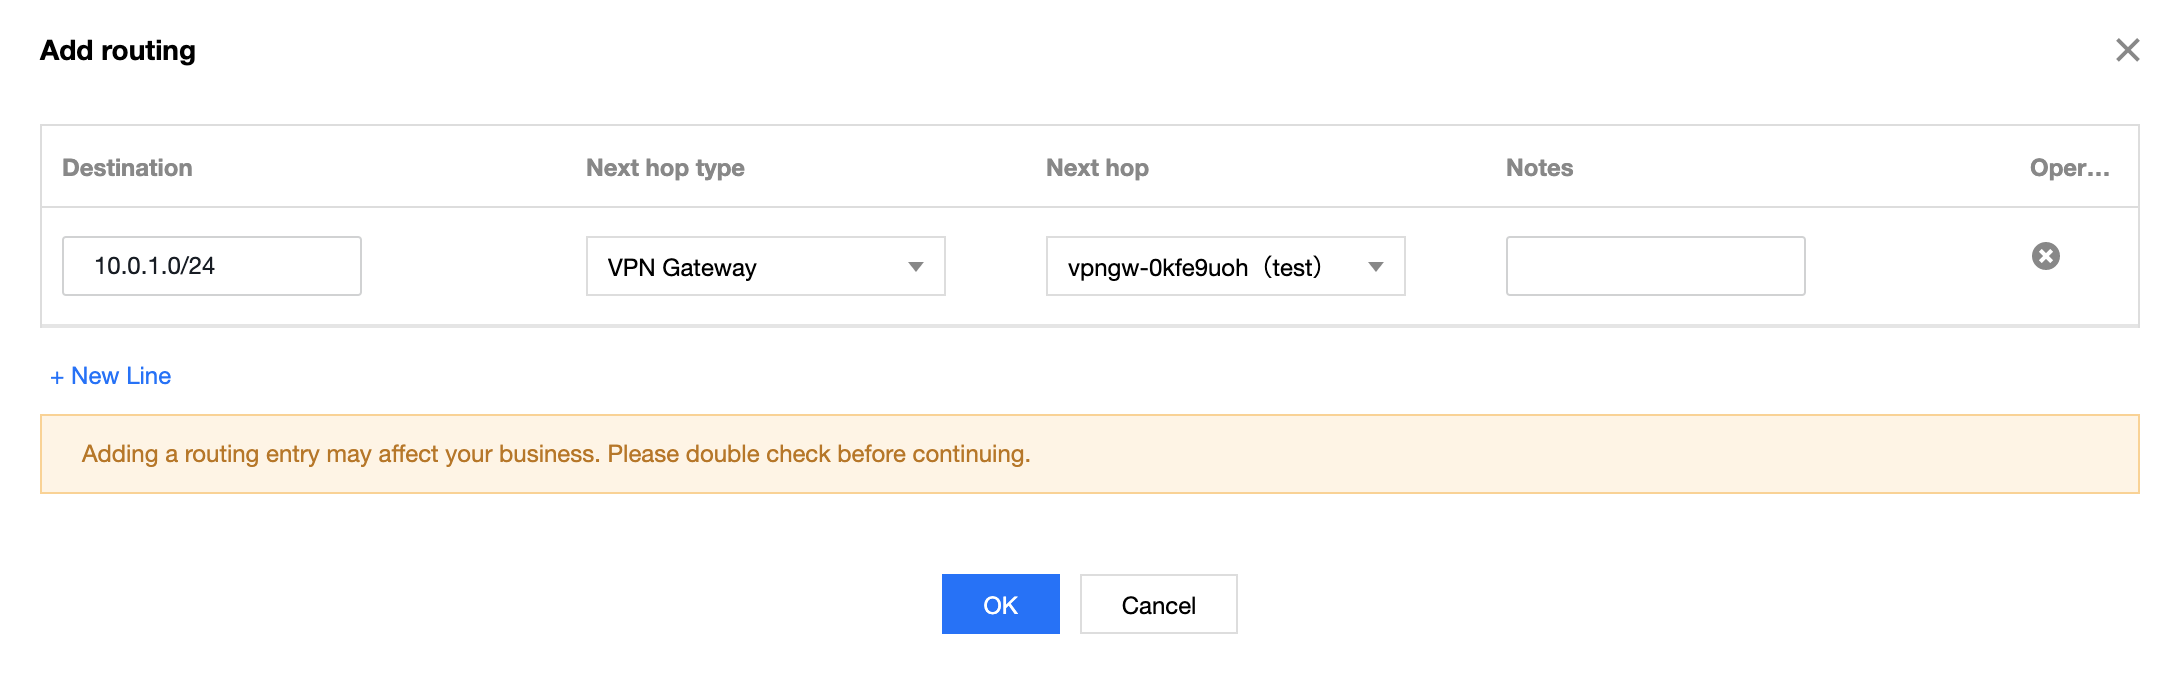The image size is (2180, 674).
Task: Add a New Line to the routing table
Action: [120, 376]
